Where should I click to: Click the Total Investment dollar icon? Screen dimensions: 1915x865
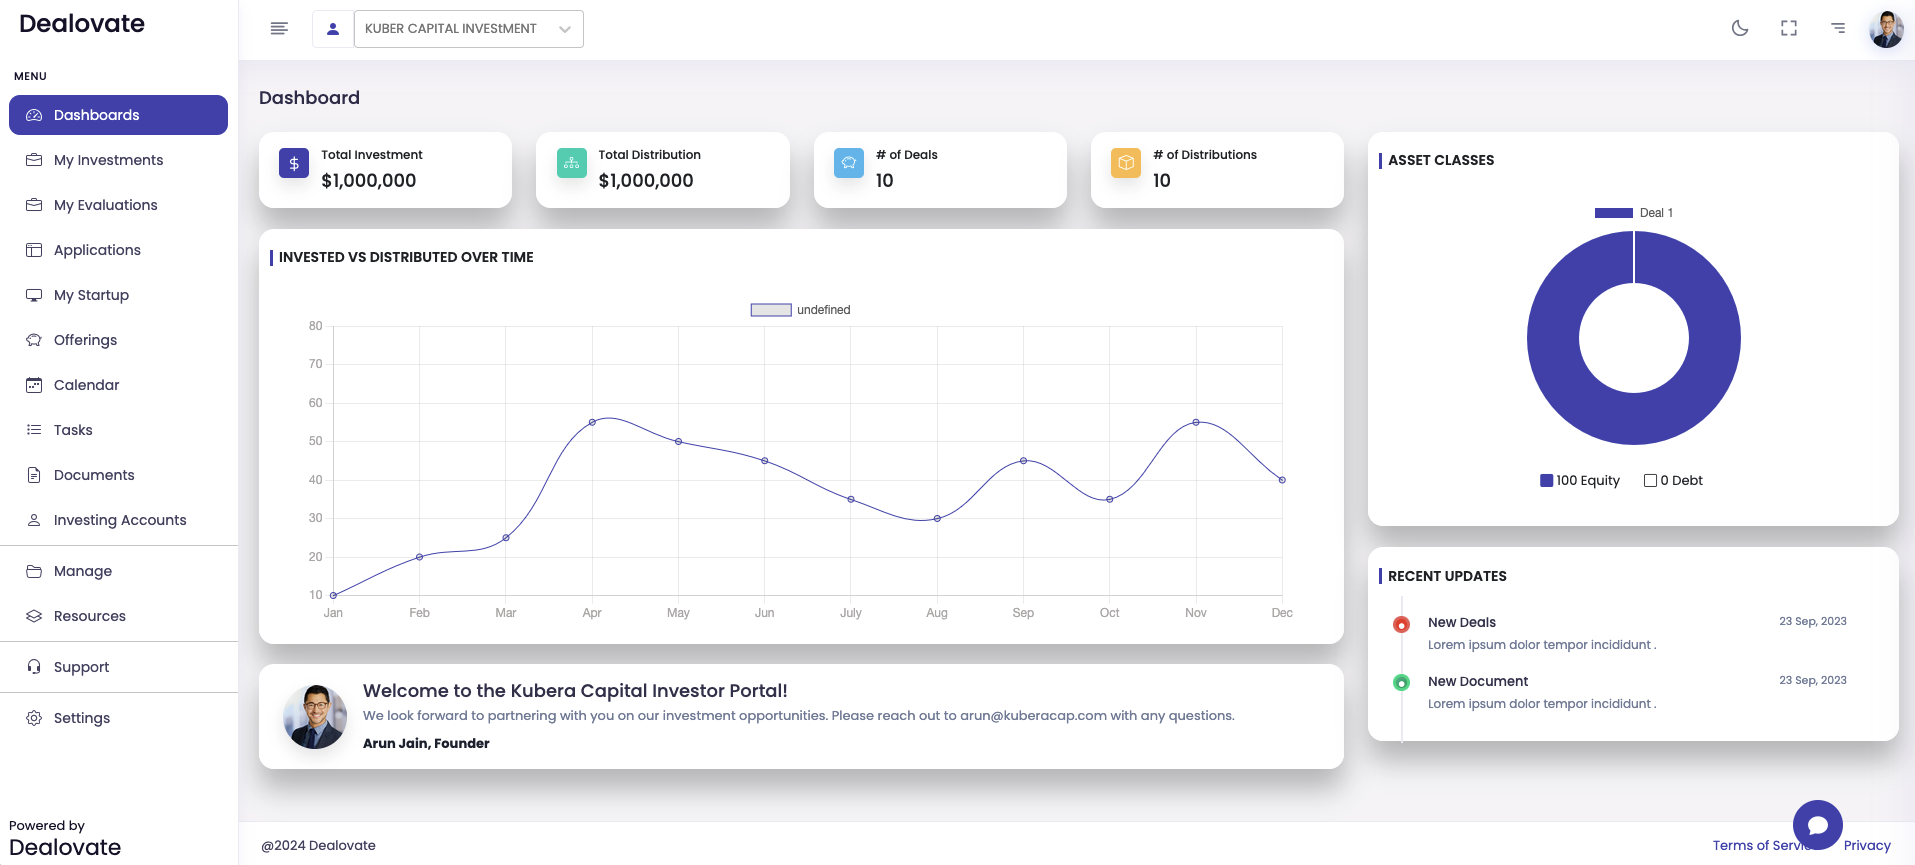294,164
